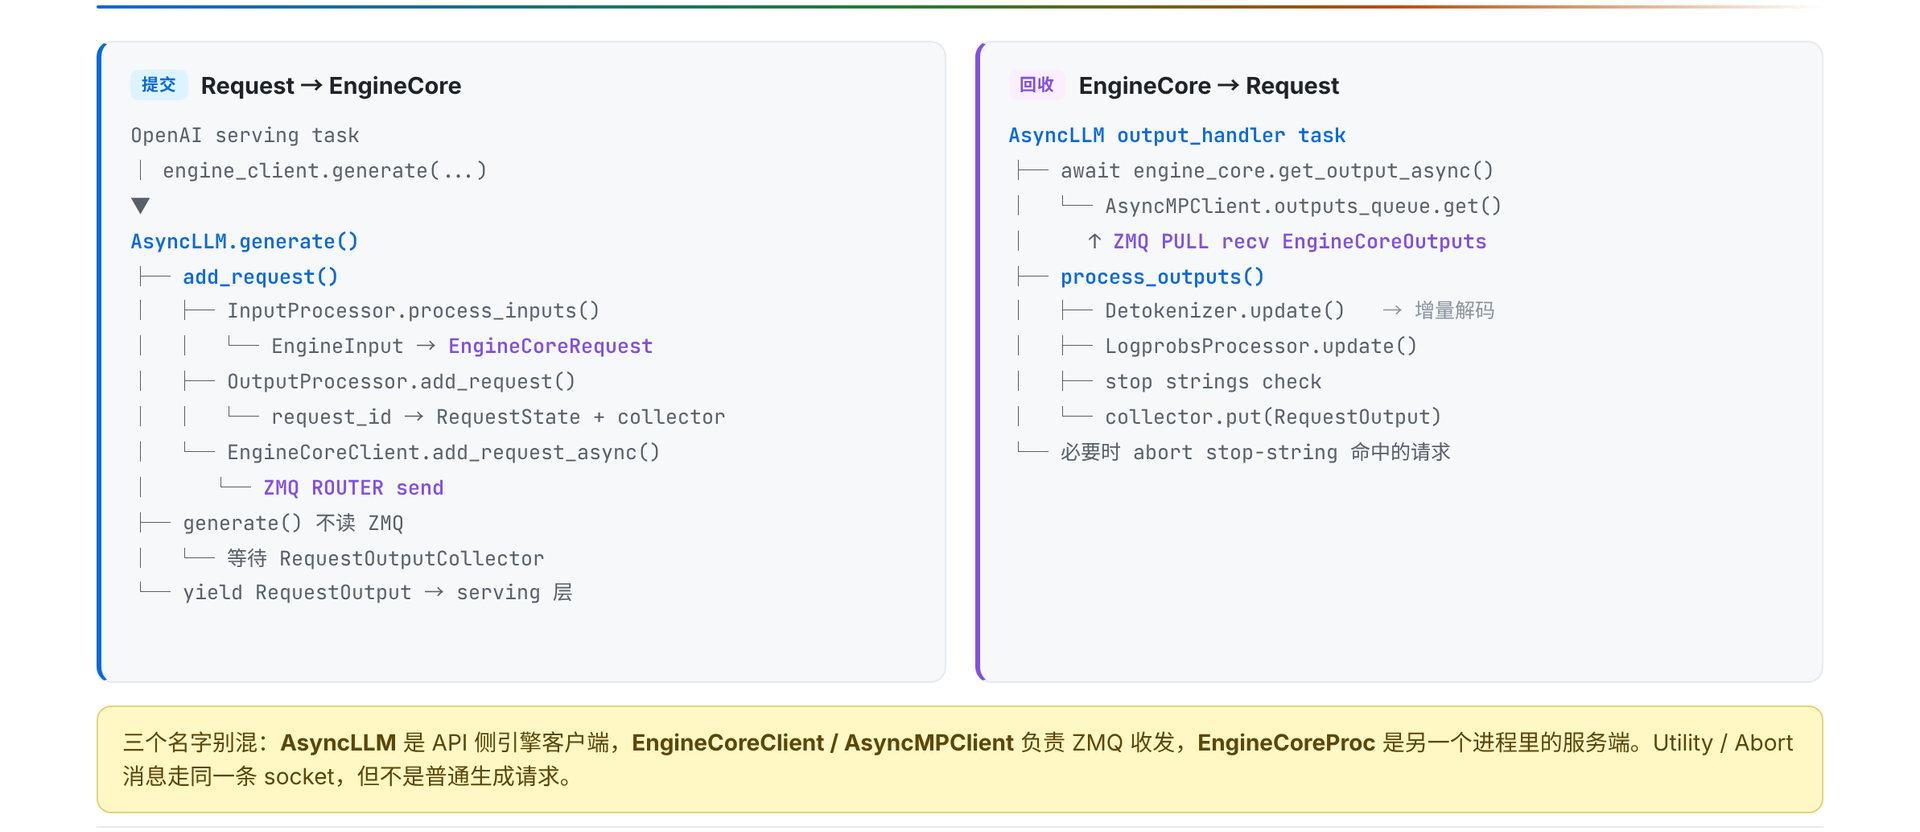This screenshot has height=832, width=1920.
Task: Click the 'request_id → RequestState + collector' line
Action: 498,417
